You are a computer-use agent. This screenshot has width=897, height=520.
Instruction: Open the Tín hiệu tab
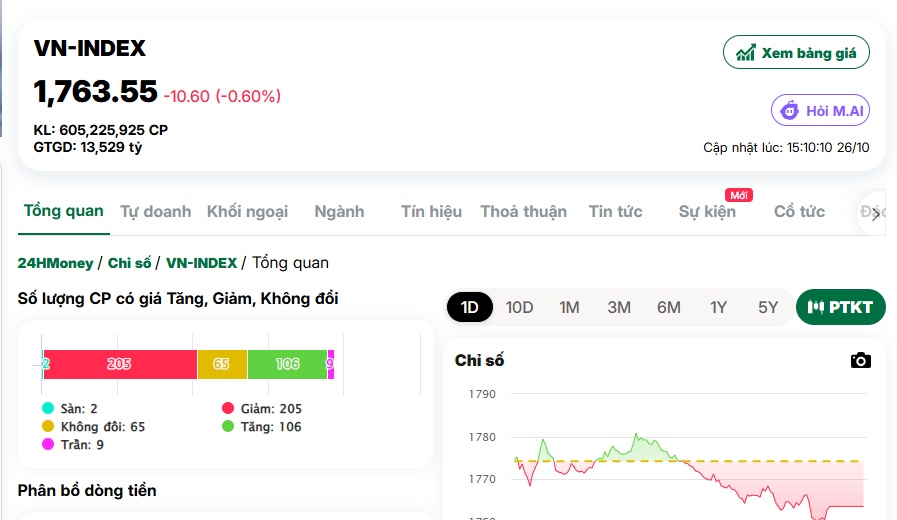coord(431,212)
